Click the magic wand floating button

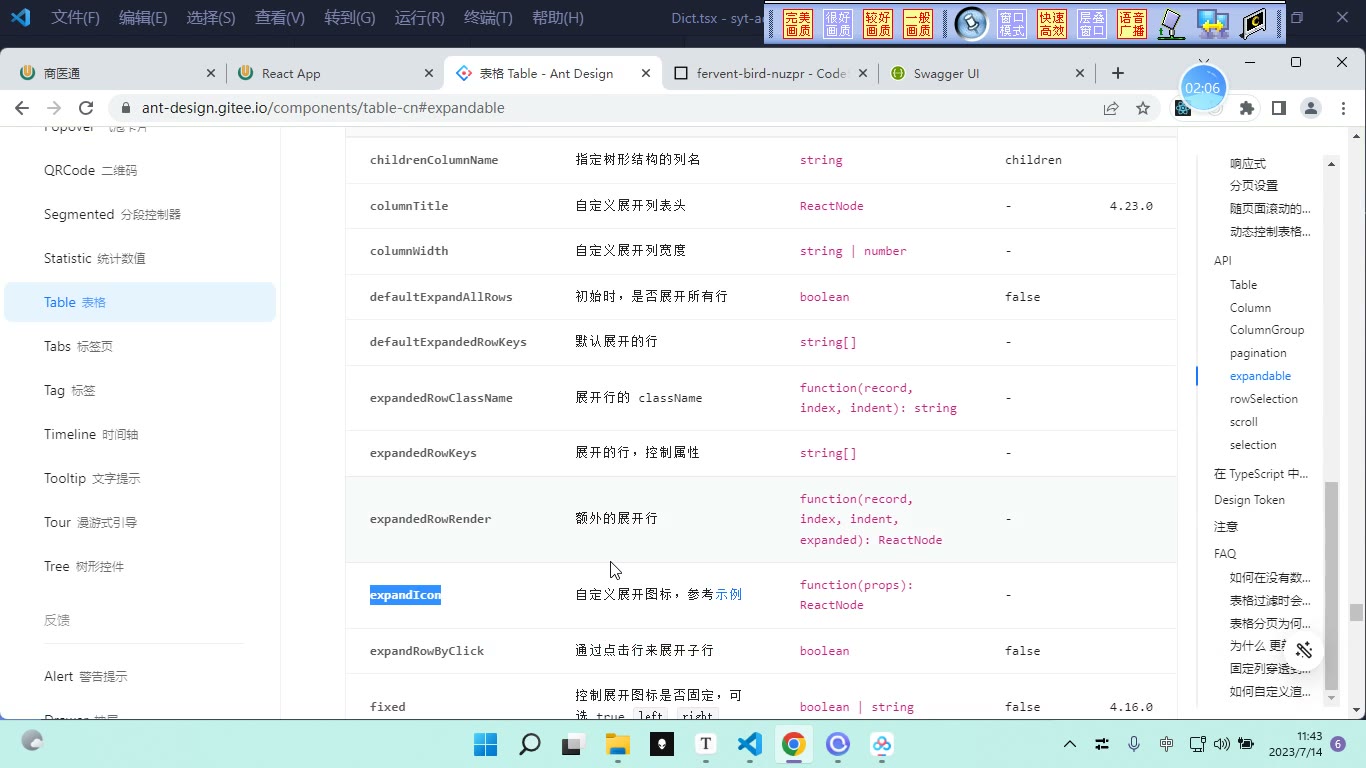(x=1304, y=649)
